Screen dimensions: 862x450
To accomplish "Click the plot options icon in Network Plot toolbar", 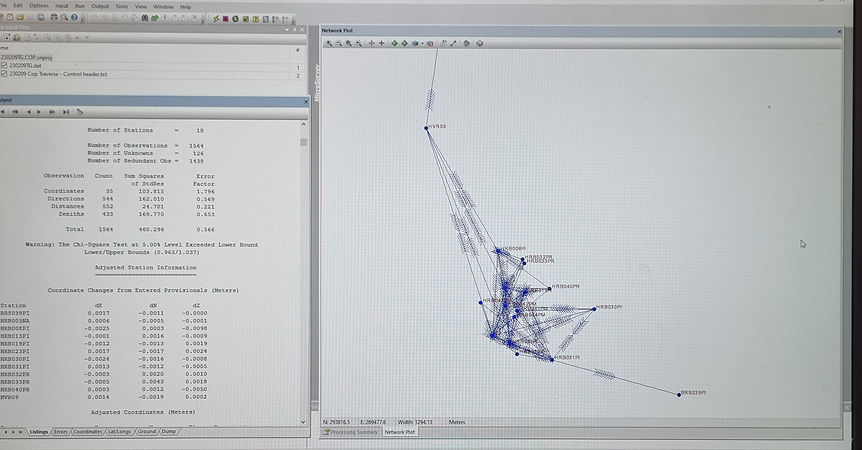I will point(467,43).
